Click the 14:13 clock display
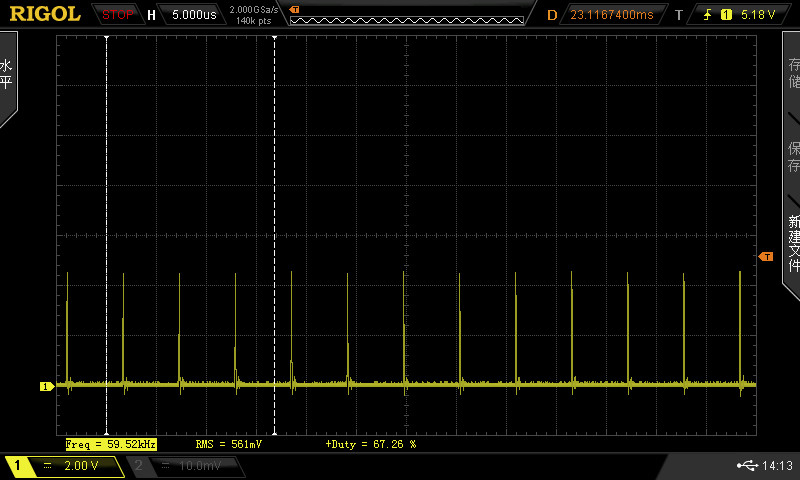This screenshot has height=480, width=800. click(778, 465)
